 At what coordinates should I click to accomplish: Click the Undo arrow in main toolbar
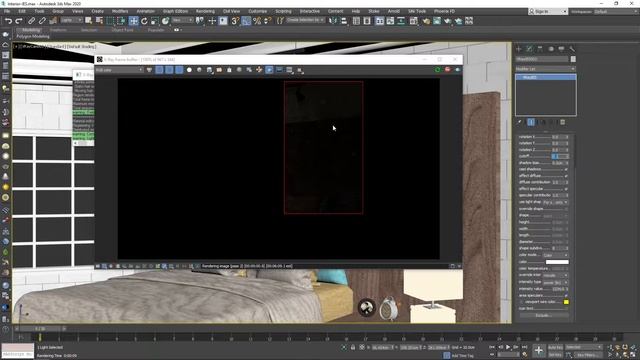click(8, 21)
